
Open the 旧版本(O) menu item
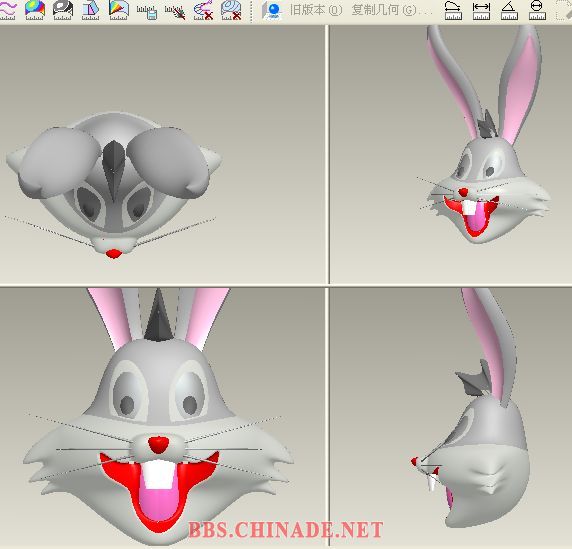click(316, 10)
